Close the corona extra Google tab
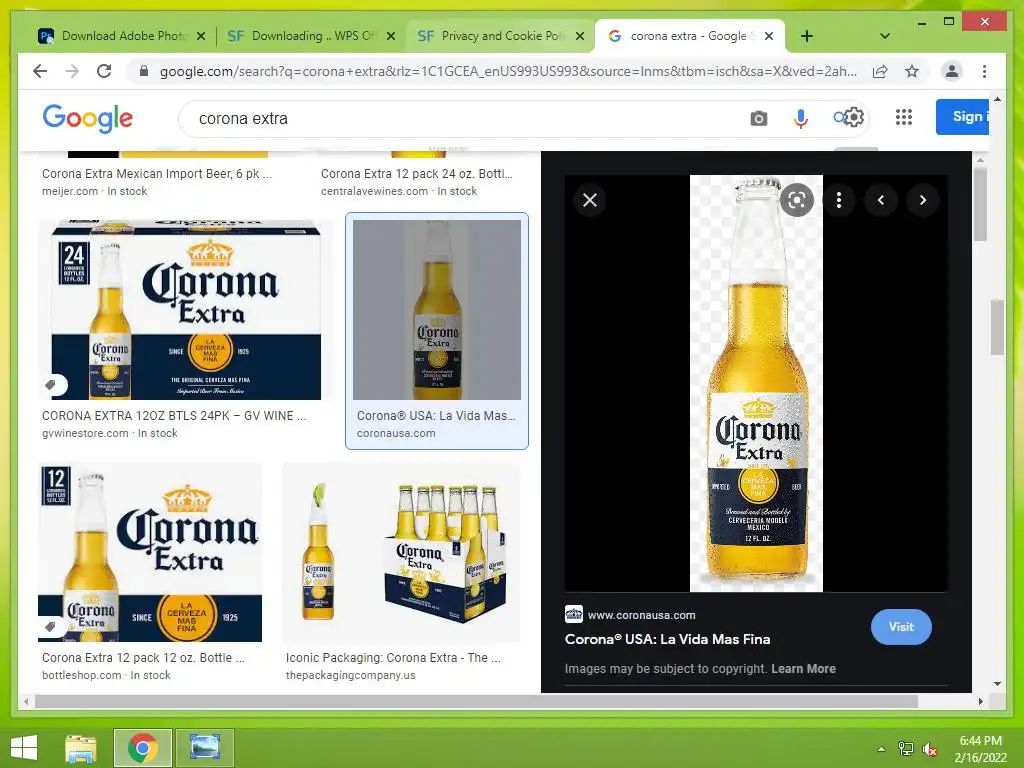 coord(769,36)
